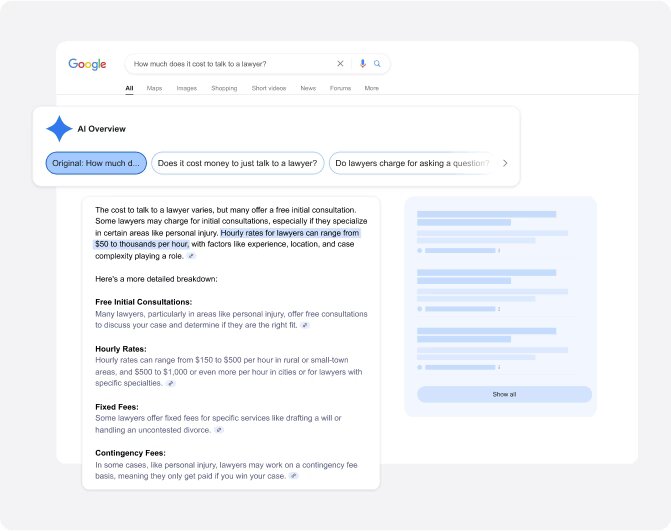Open source link icon under Free Initial Consultations
Image resolution: width=671 pixels, height=531 pixels.
pyautogui.click(x=305, y=325)
